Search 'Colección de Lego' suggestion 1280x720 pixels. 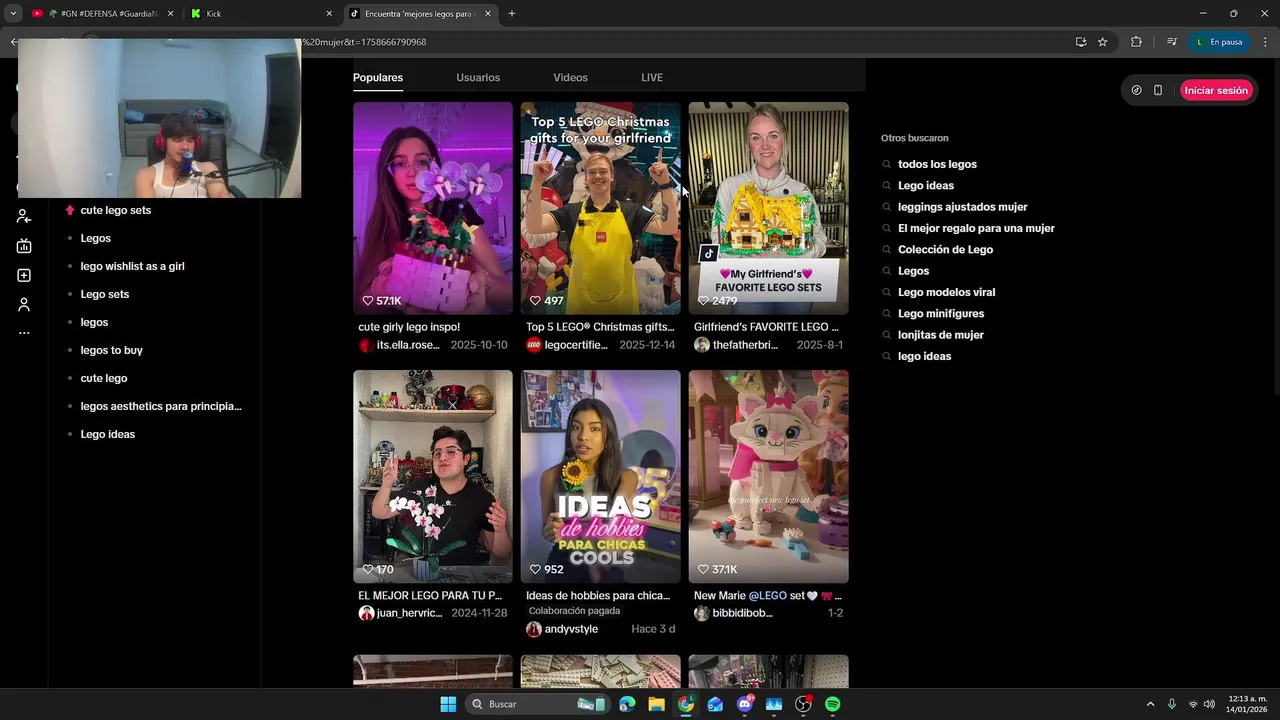pyautogui.click(x=945, y=250)
